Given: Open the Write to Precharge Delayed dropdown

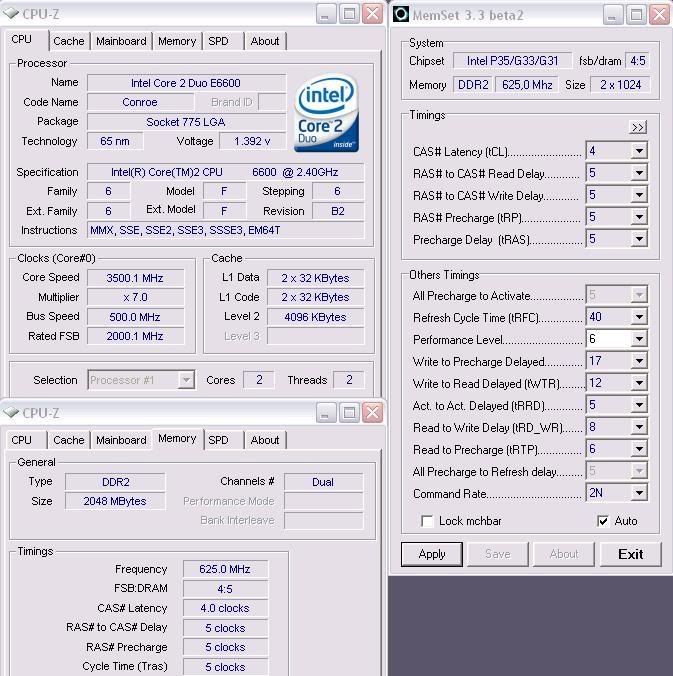Looking at the screenshot, I should point(639,361).
